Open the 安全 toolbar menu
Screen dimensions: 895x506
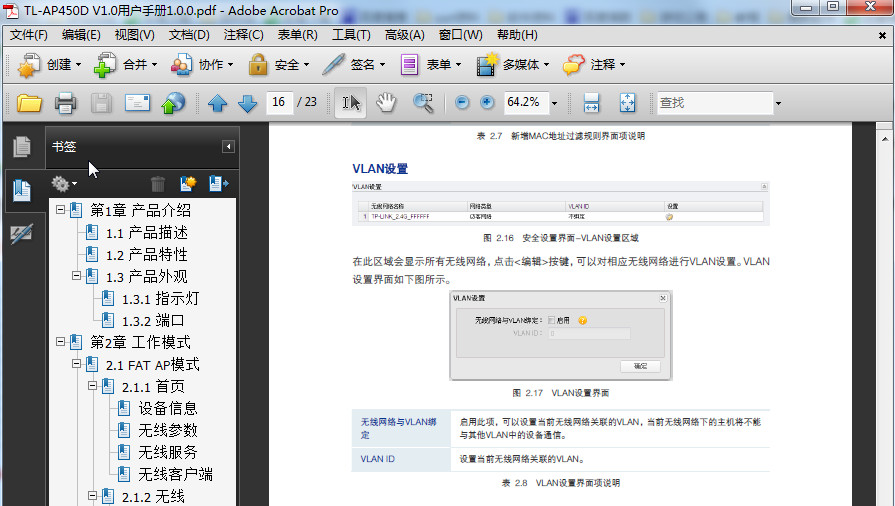tap(279, 65)
